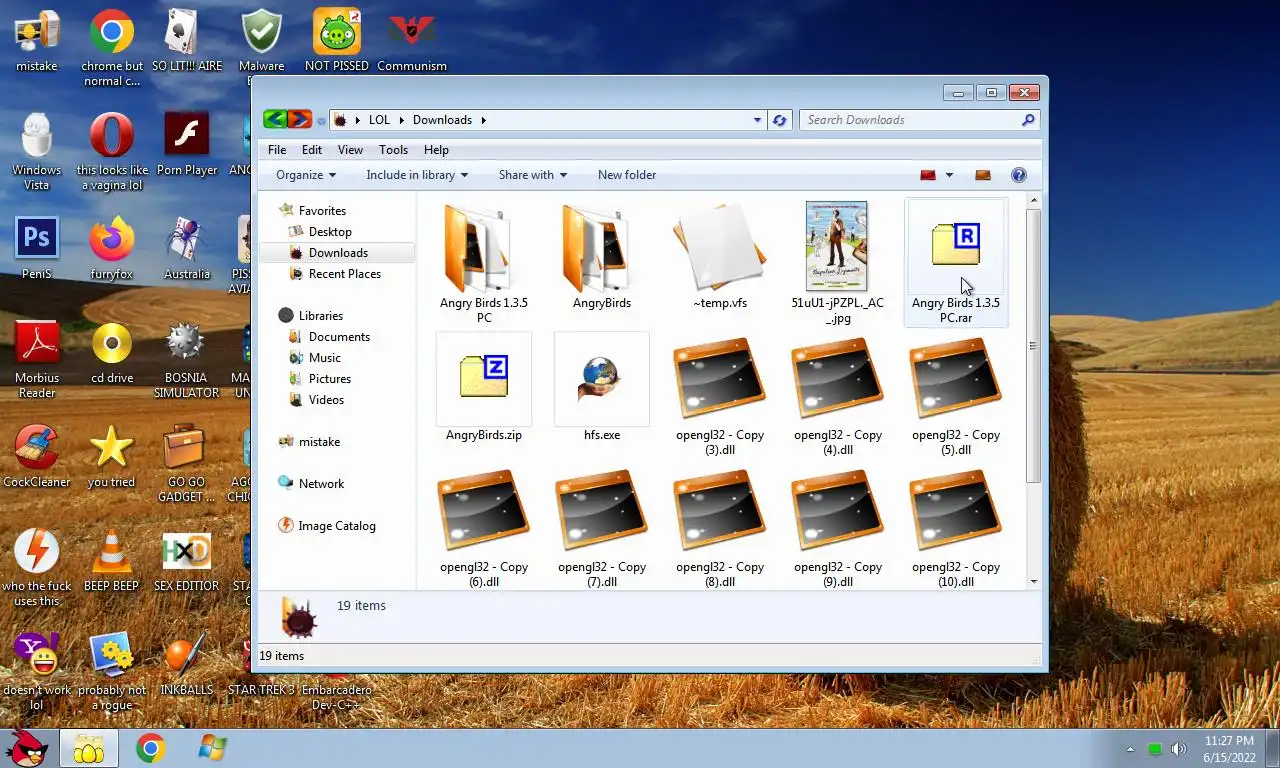Screen dimensions: 1280x768
Task: Expand chevron between LOL and Downloads
Action: point(402,120)
